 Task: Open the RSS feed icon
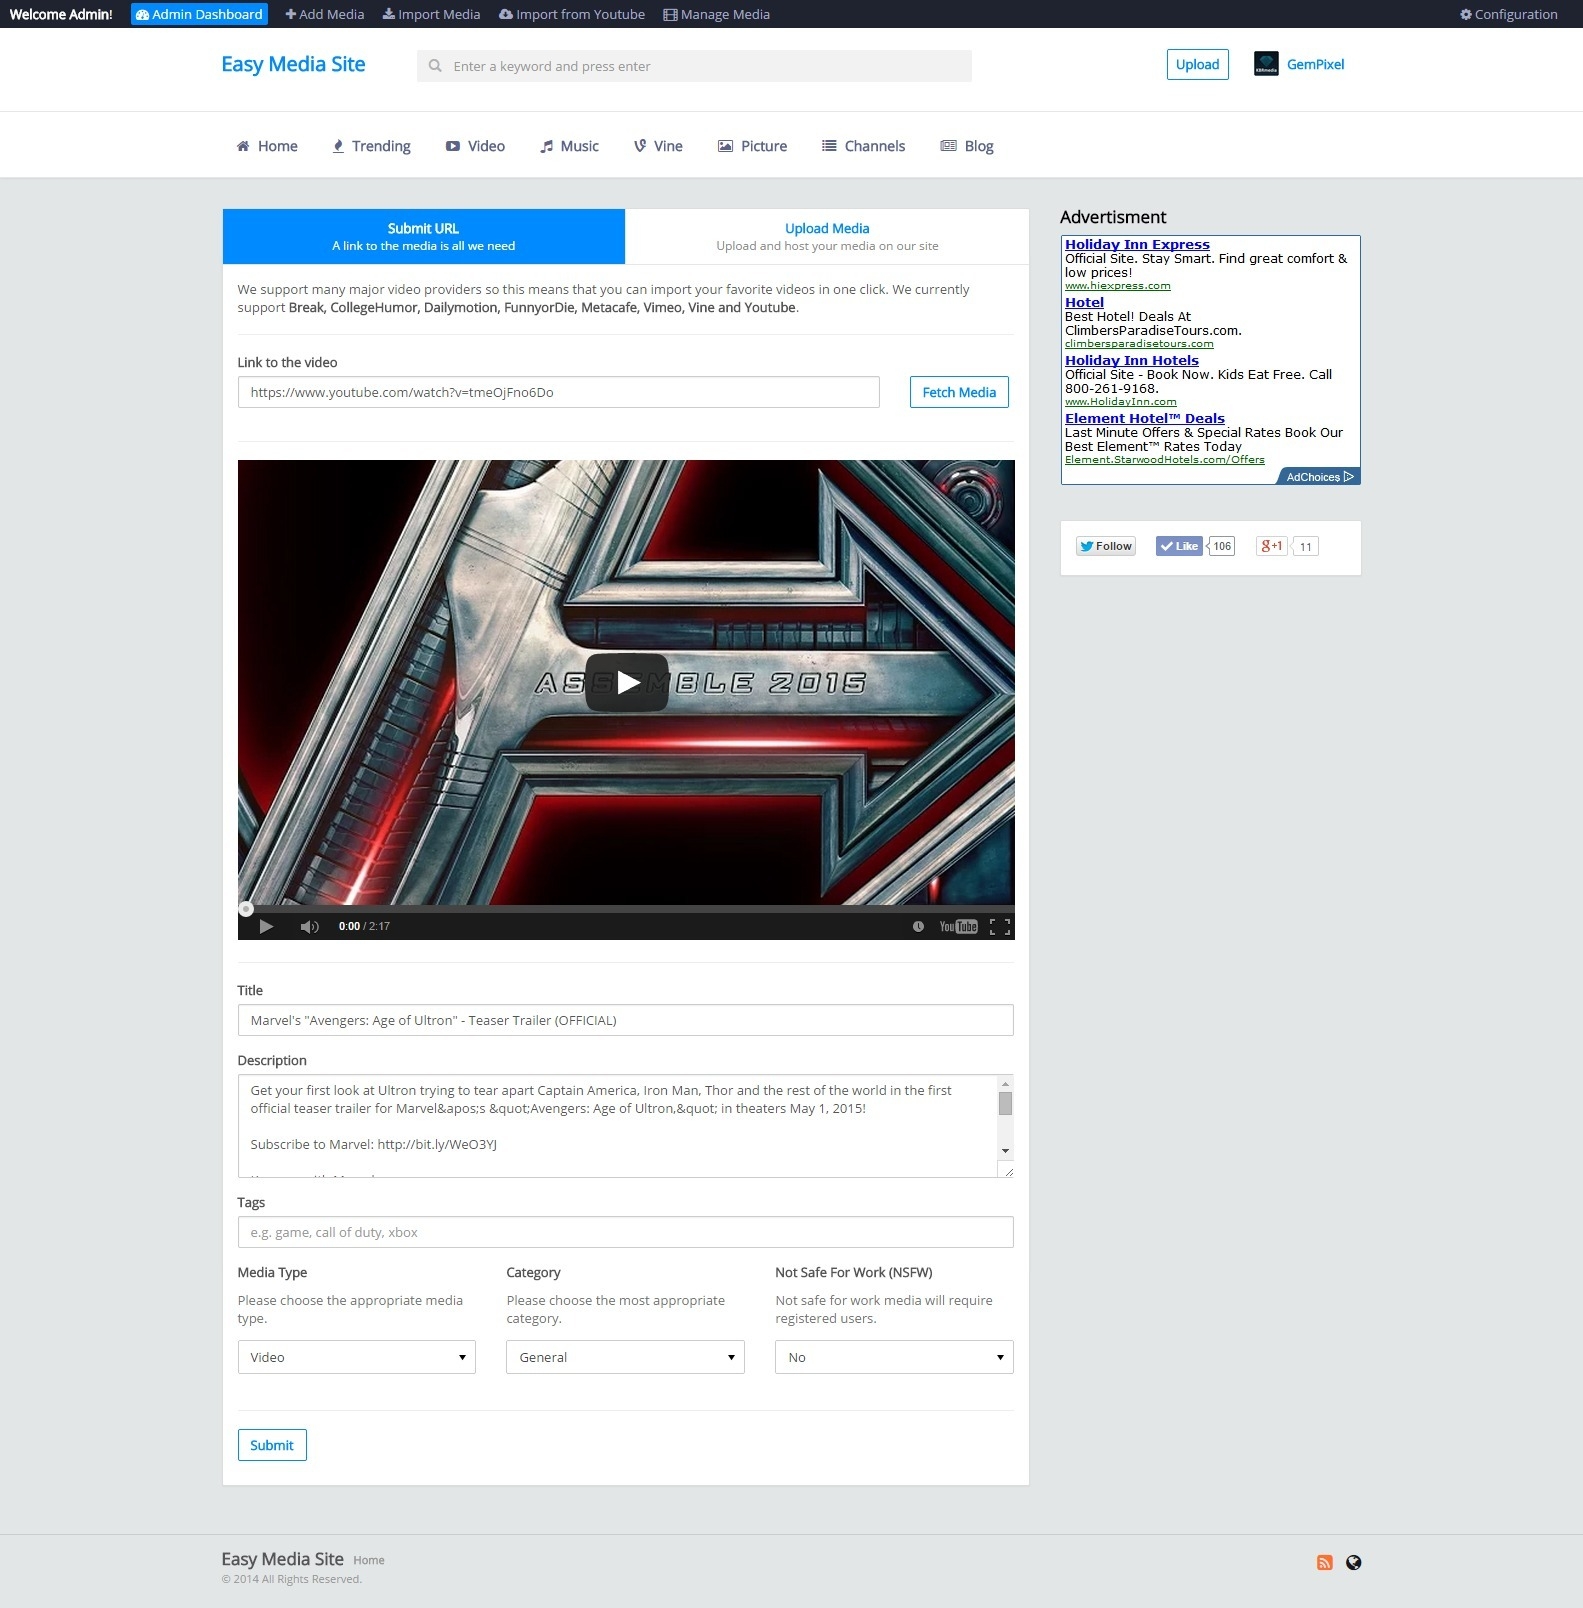tap(1324, 1563)
